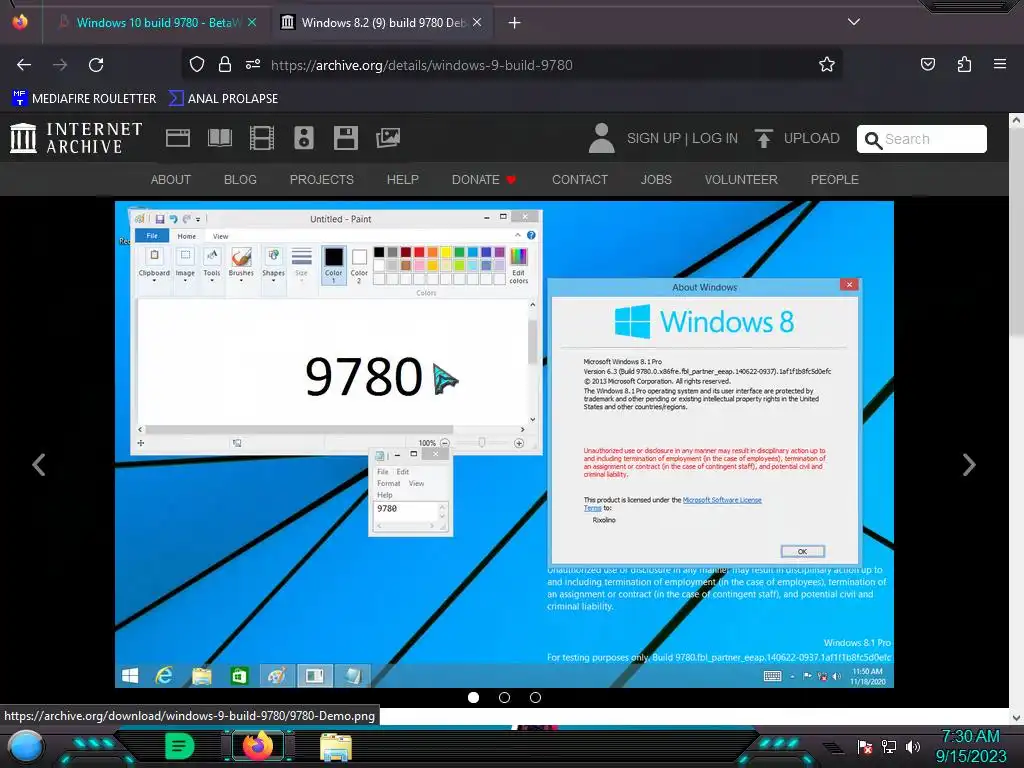1024x768 pixels.
Task: Click SIGN UP | LOG IN link
Action: pyautogui.click(x=682, y=138)
